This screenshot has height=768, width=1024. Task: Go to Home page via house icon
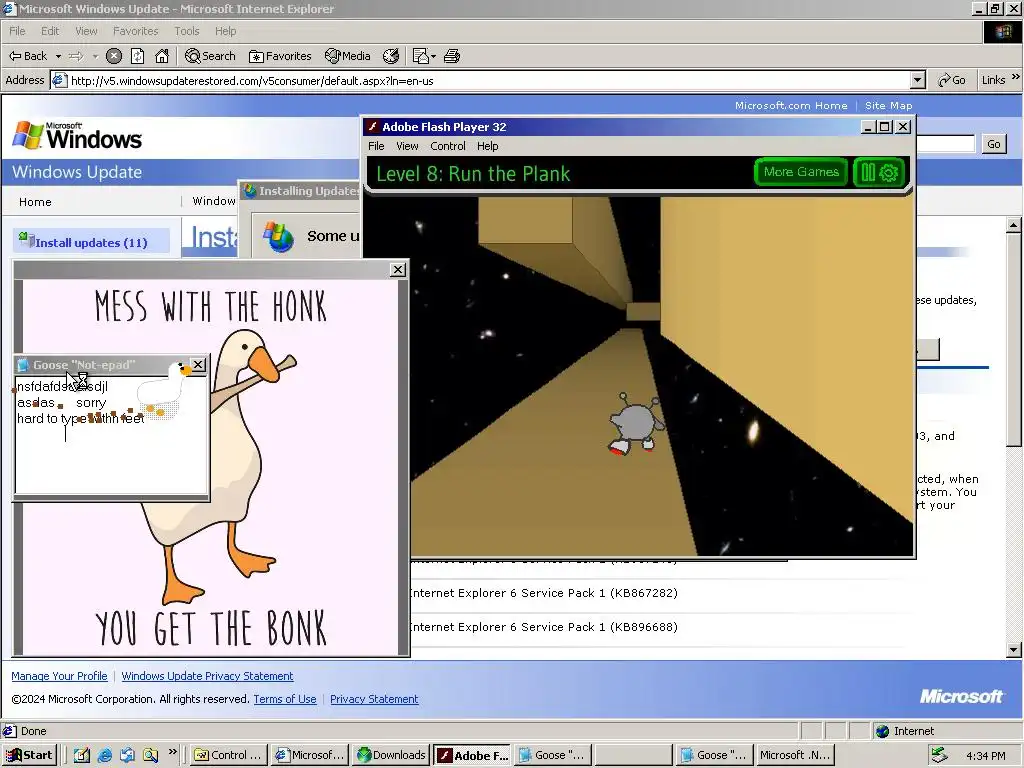162,56
